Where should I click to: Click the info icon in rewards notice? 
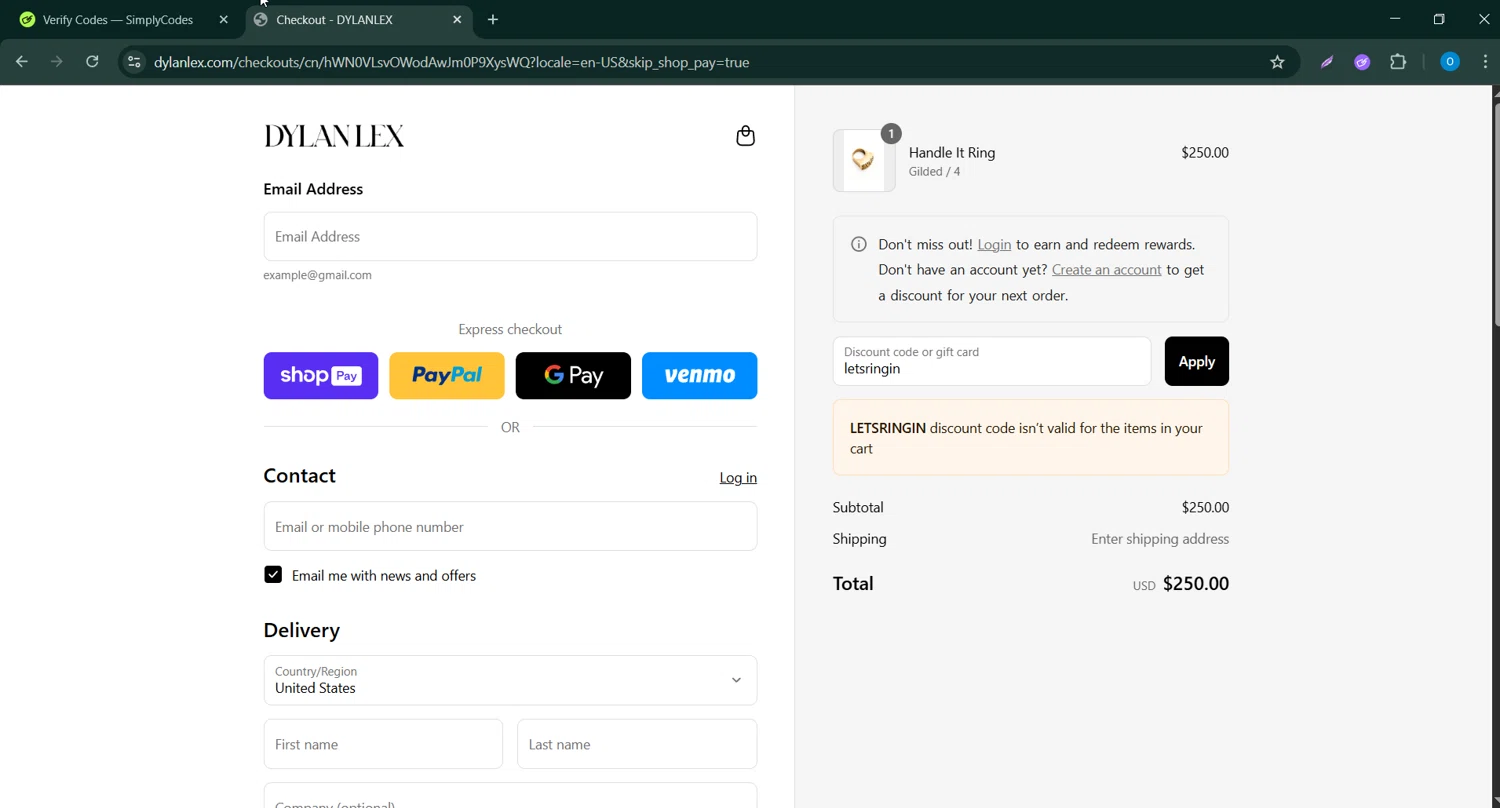(x=858, y=244)
